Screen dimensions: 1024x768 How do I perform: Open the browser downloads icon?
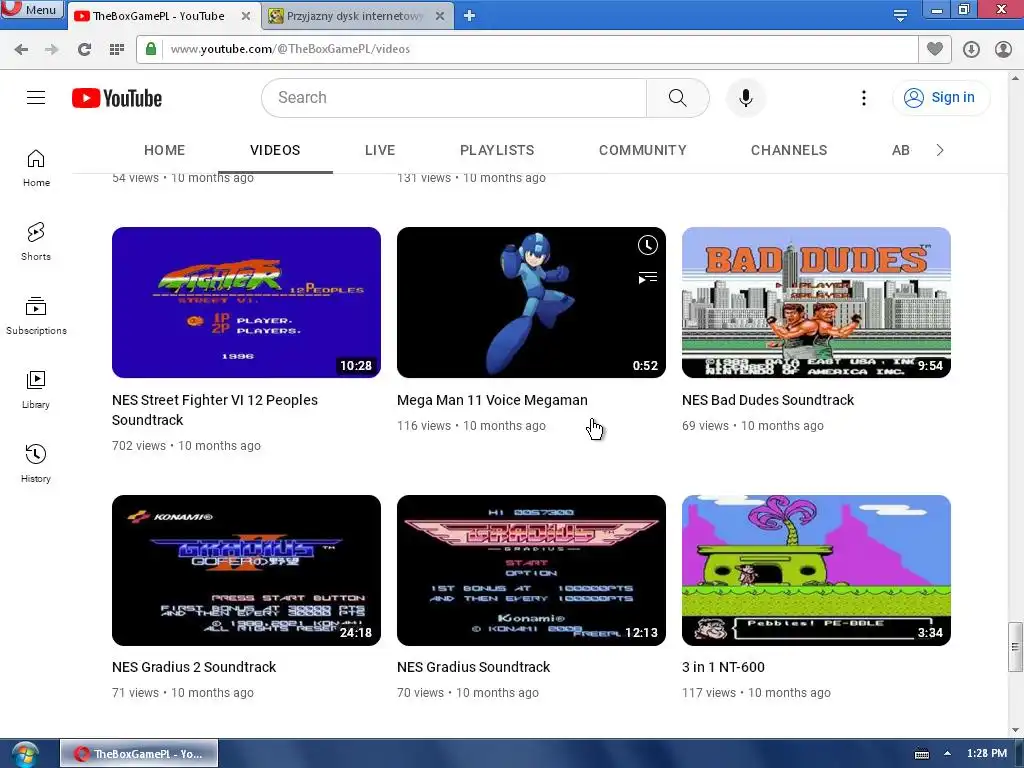pos(971,49)
